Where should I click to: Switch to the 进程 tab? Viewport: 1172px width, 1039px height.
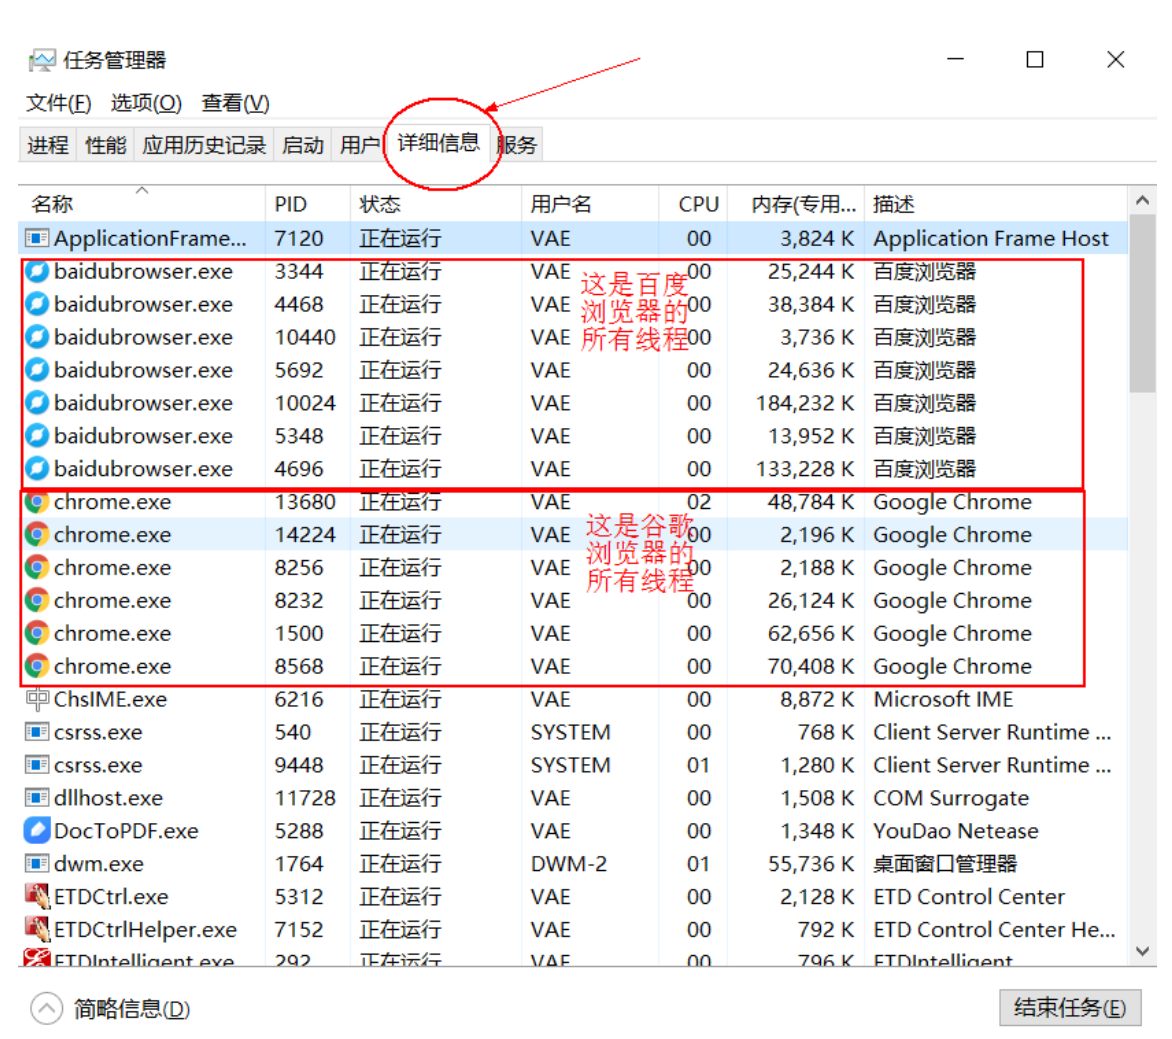48,144
